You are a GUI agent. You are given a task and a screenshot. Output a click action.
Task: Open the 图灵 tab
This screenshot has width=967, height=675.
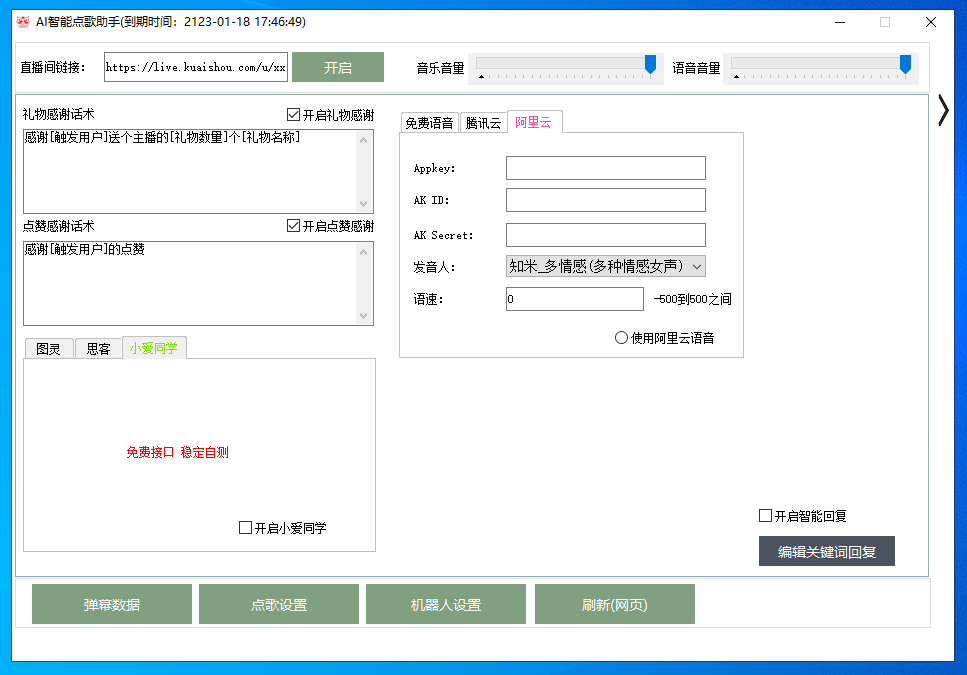click(48, 349)
